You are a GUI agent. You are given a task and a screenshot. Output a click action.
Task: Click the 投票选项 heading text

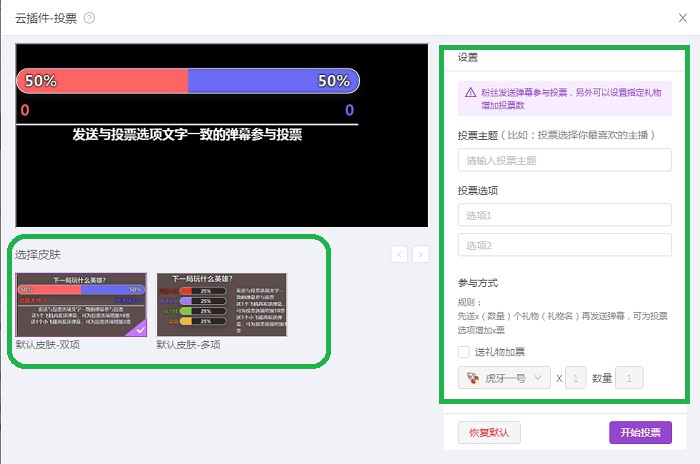(x=478, y=191)
